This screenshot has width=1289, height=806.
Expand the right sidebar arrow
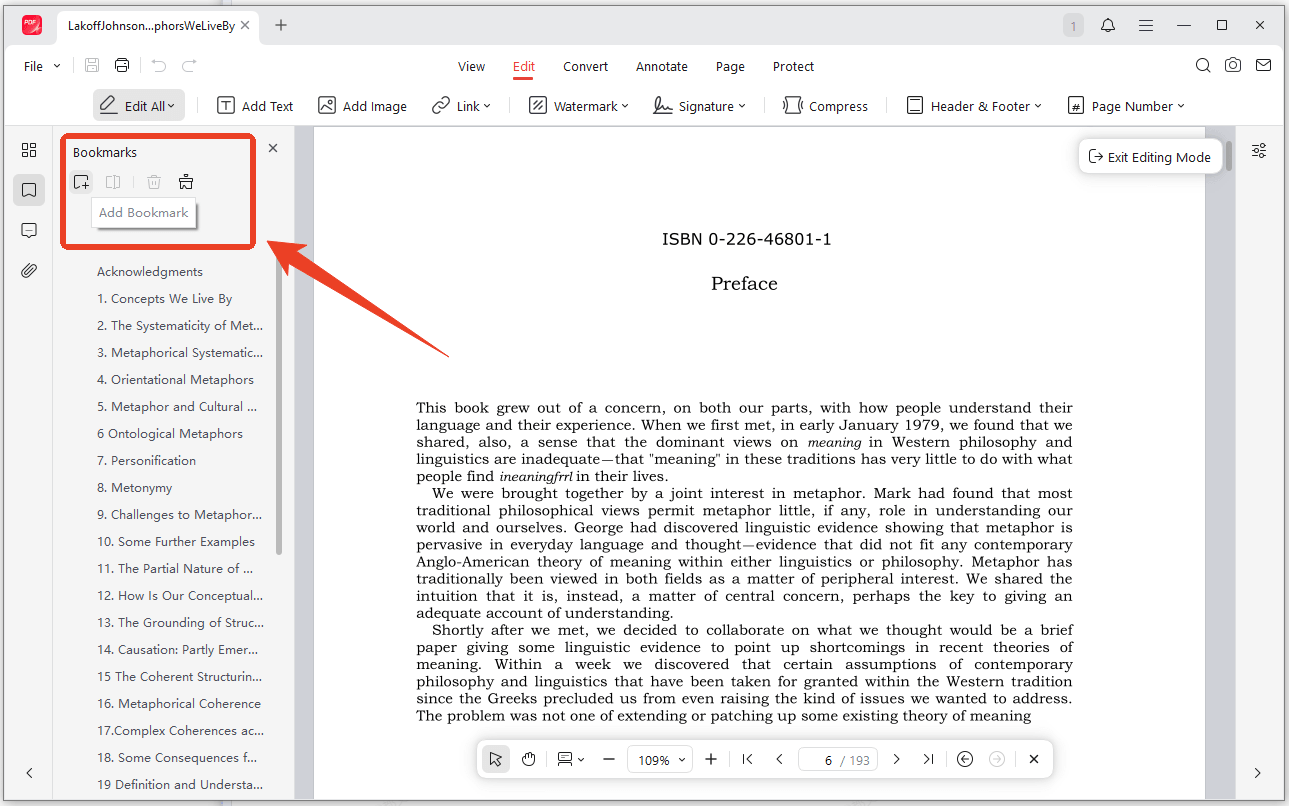tap(1258, 773)
